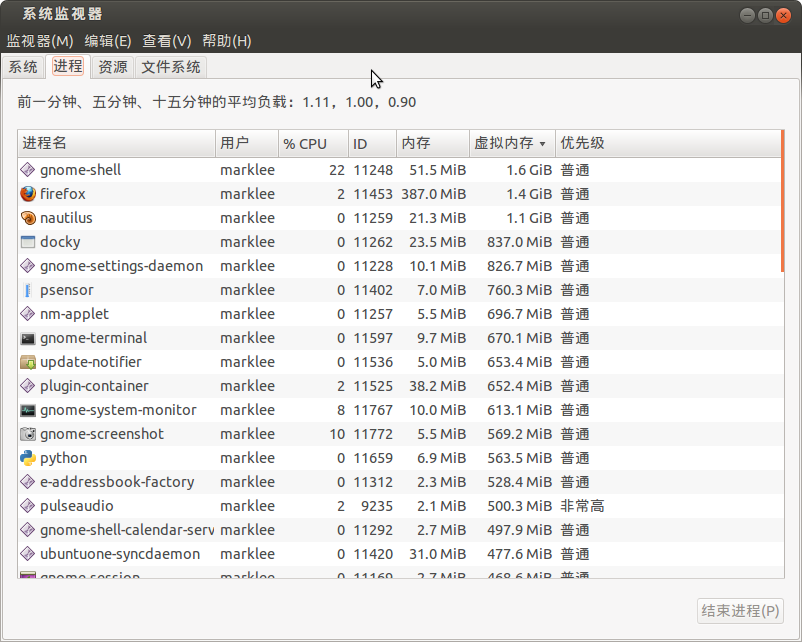Select the 进程 tab
Screen dimensions: 802x642
click(x=68, y=67)
